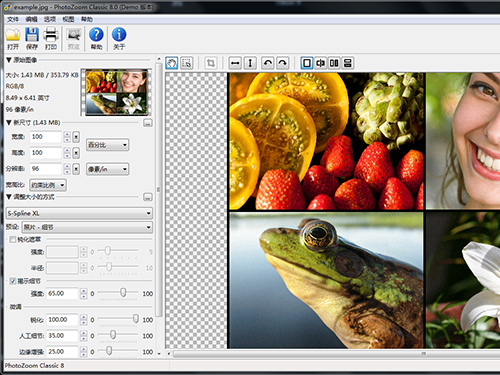Print using the 打印 printer icon
Viewport: 500px width, 375px height.
51,39
